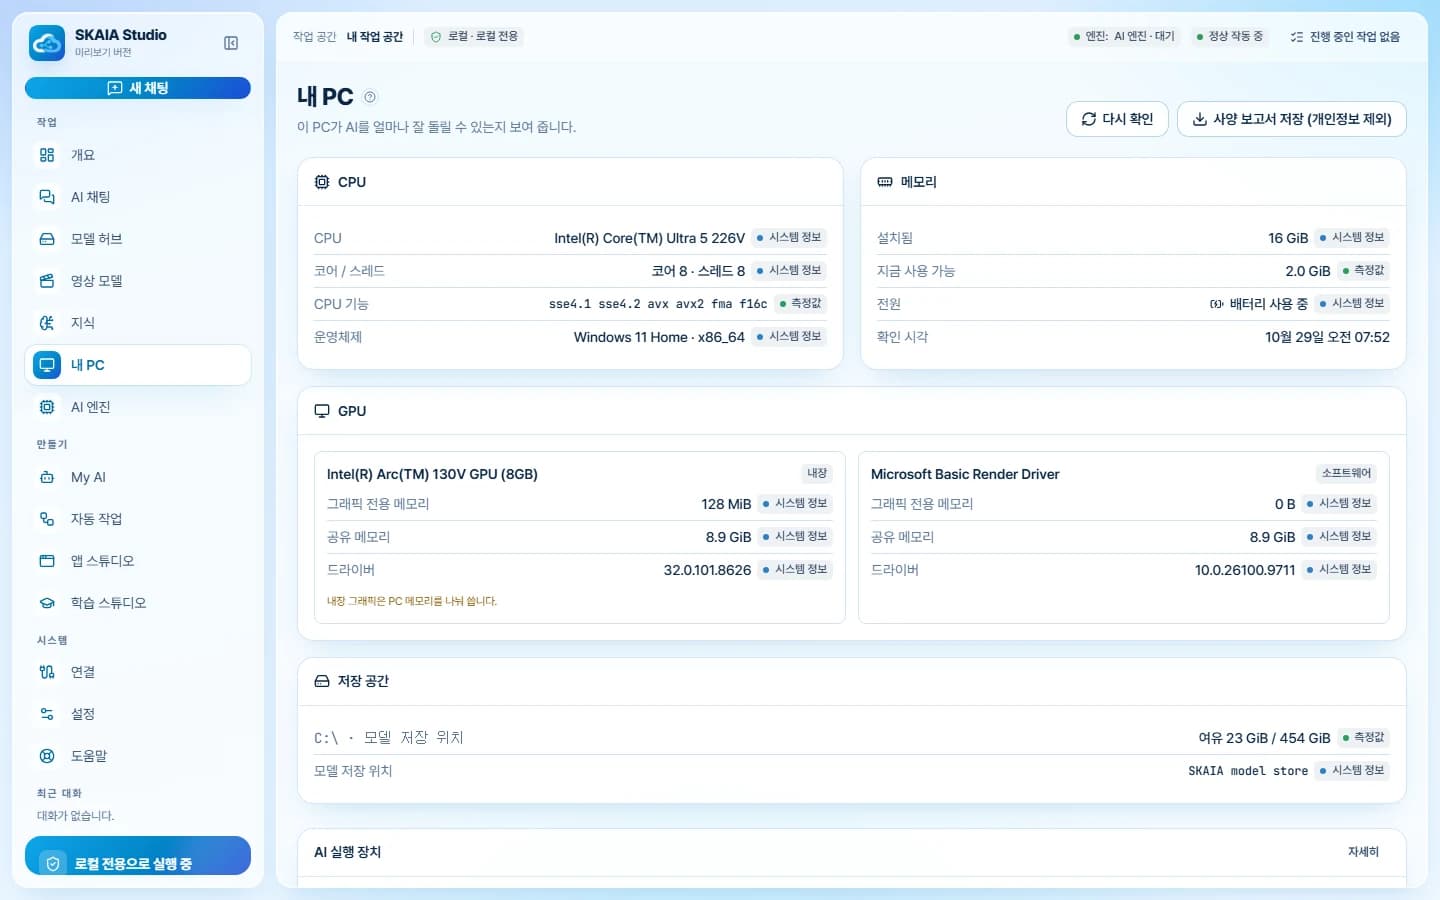
Task: Expand 자세히 in AI 실행 장치 section
Action: tap(1363, 852)
